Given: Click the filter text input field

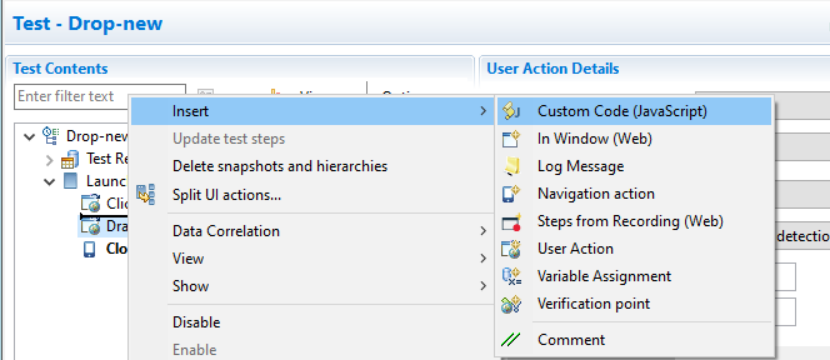Looking at the screenshot, I should (100, 96).
